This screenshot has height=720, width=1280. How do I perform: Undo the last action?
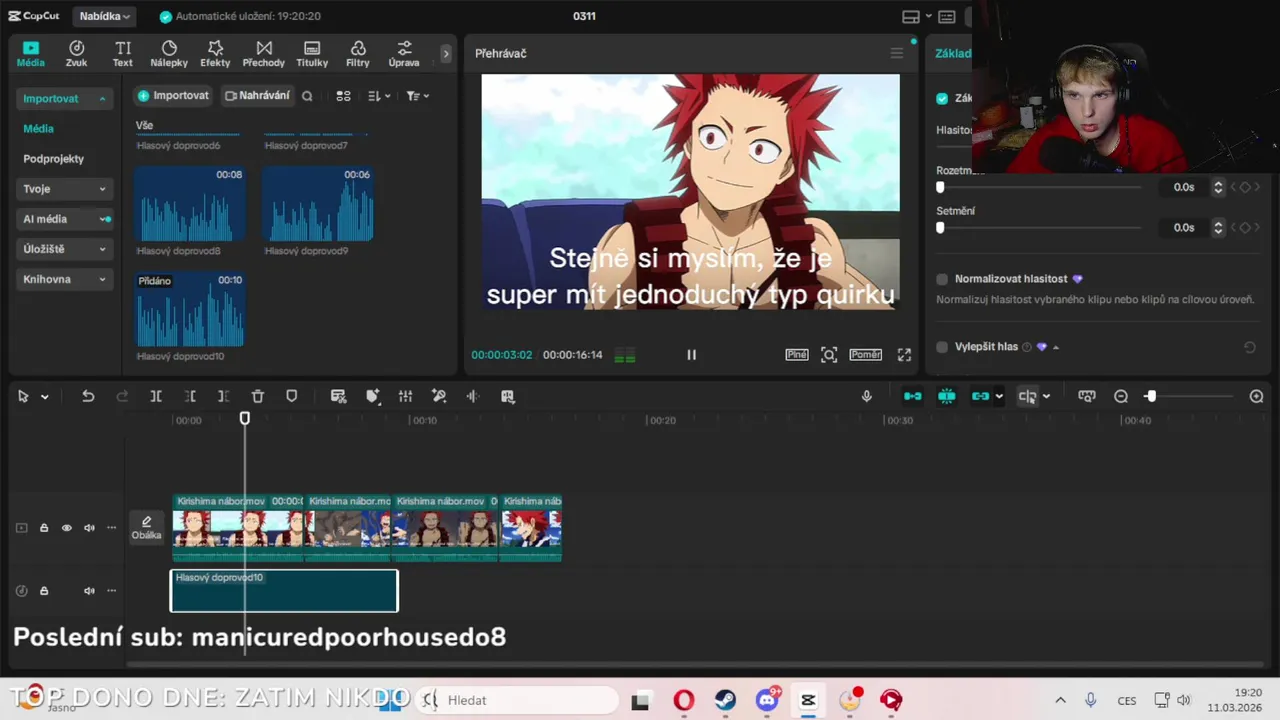click(88, 397)
